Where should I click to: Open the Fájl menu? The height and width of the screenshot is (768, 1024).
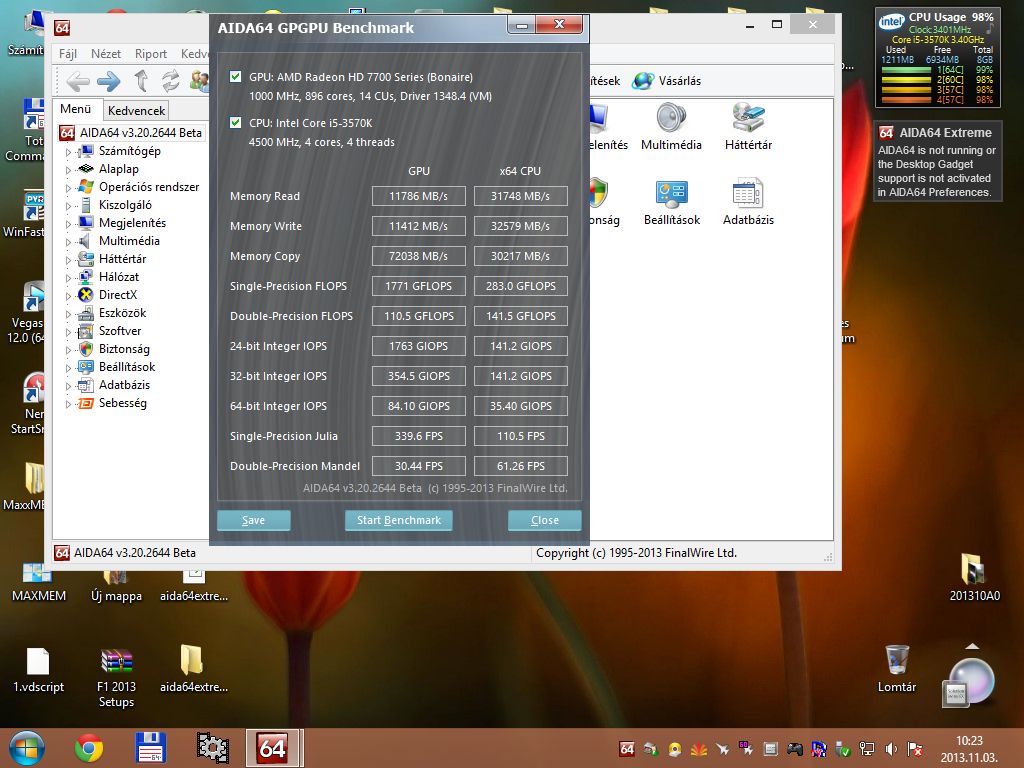pyautogui.click(x=68, y=54)
